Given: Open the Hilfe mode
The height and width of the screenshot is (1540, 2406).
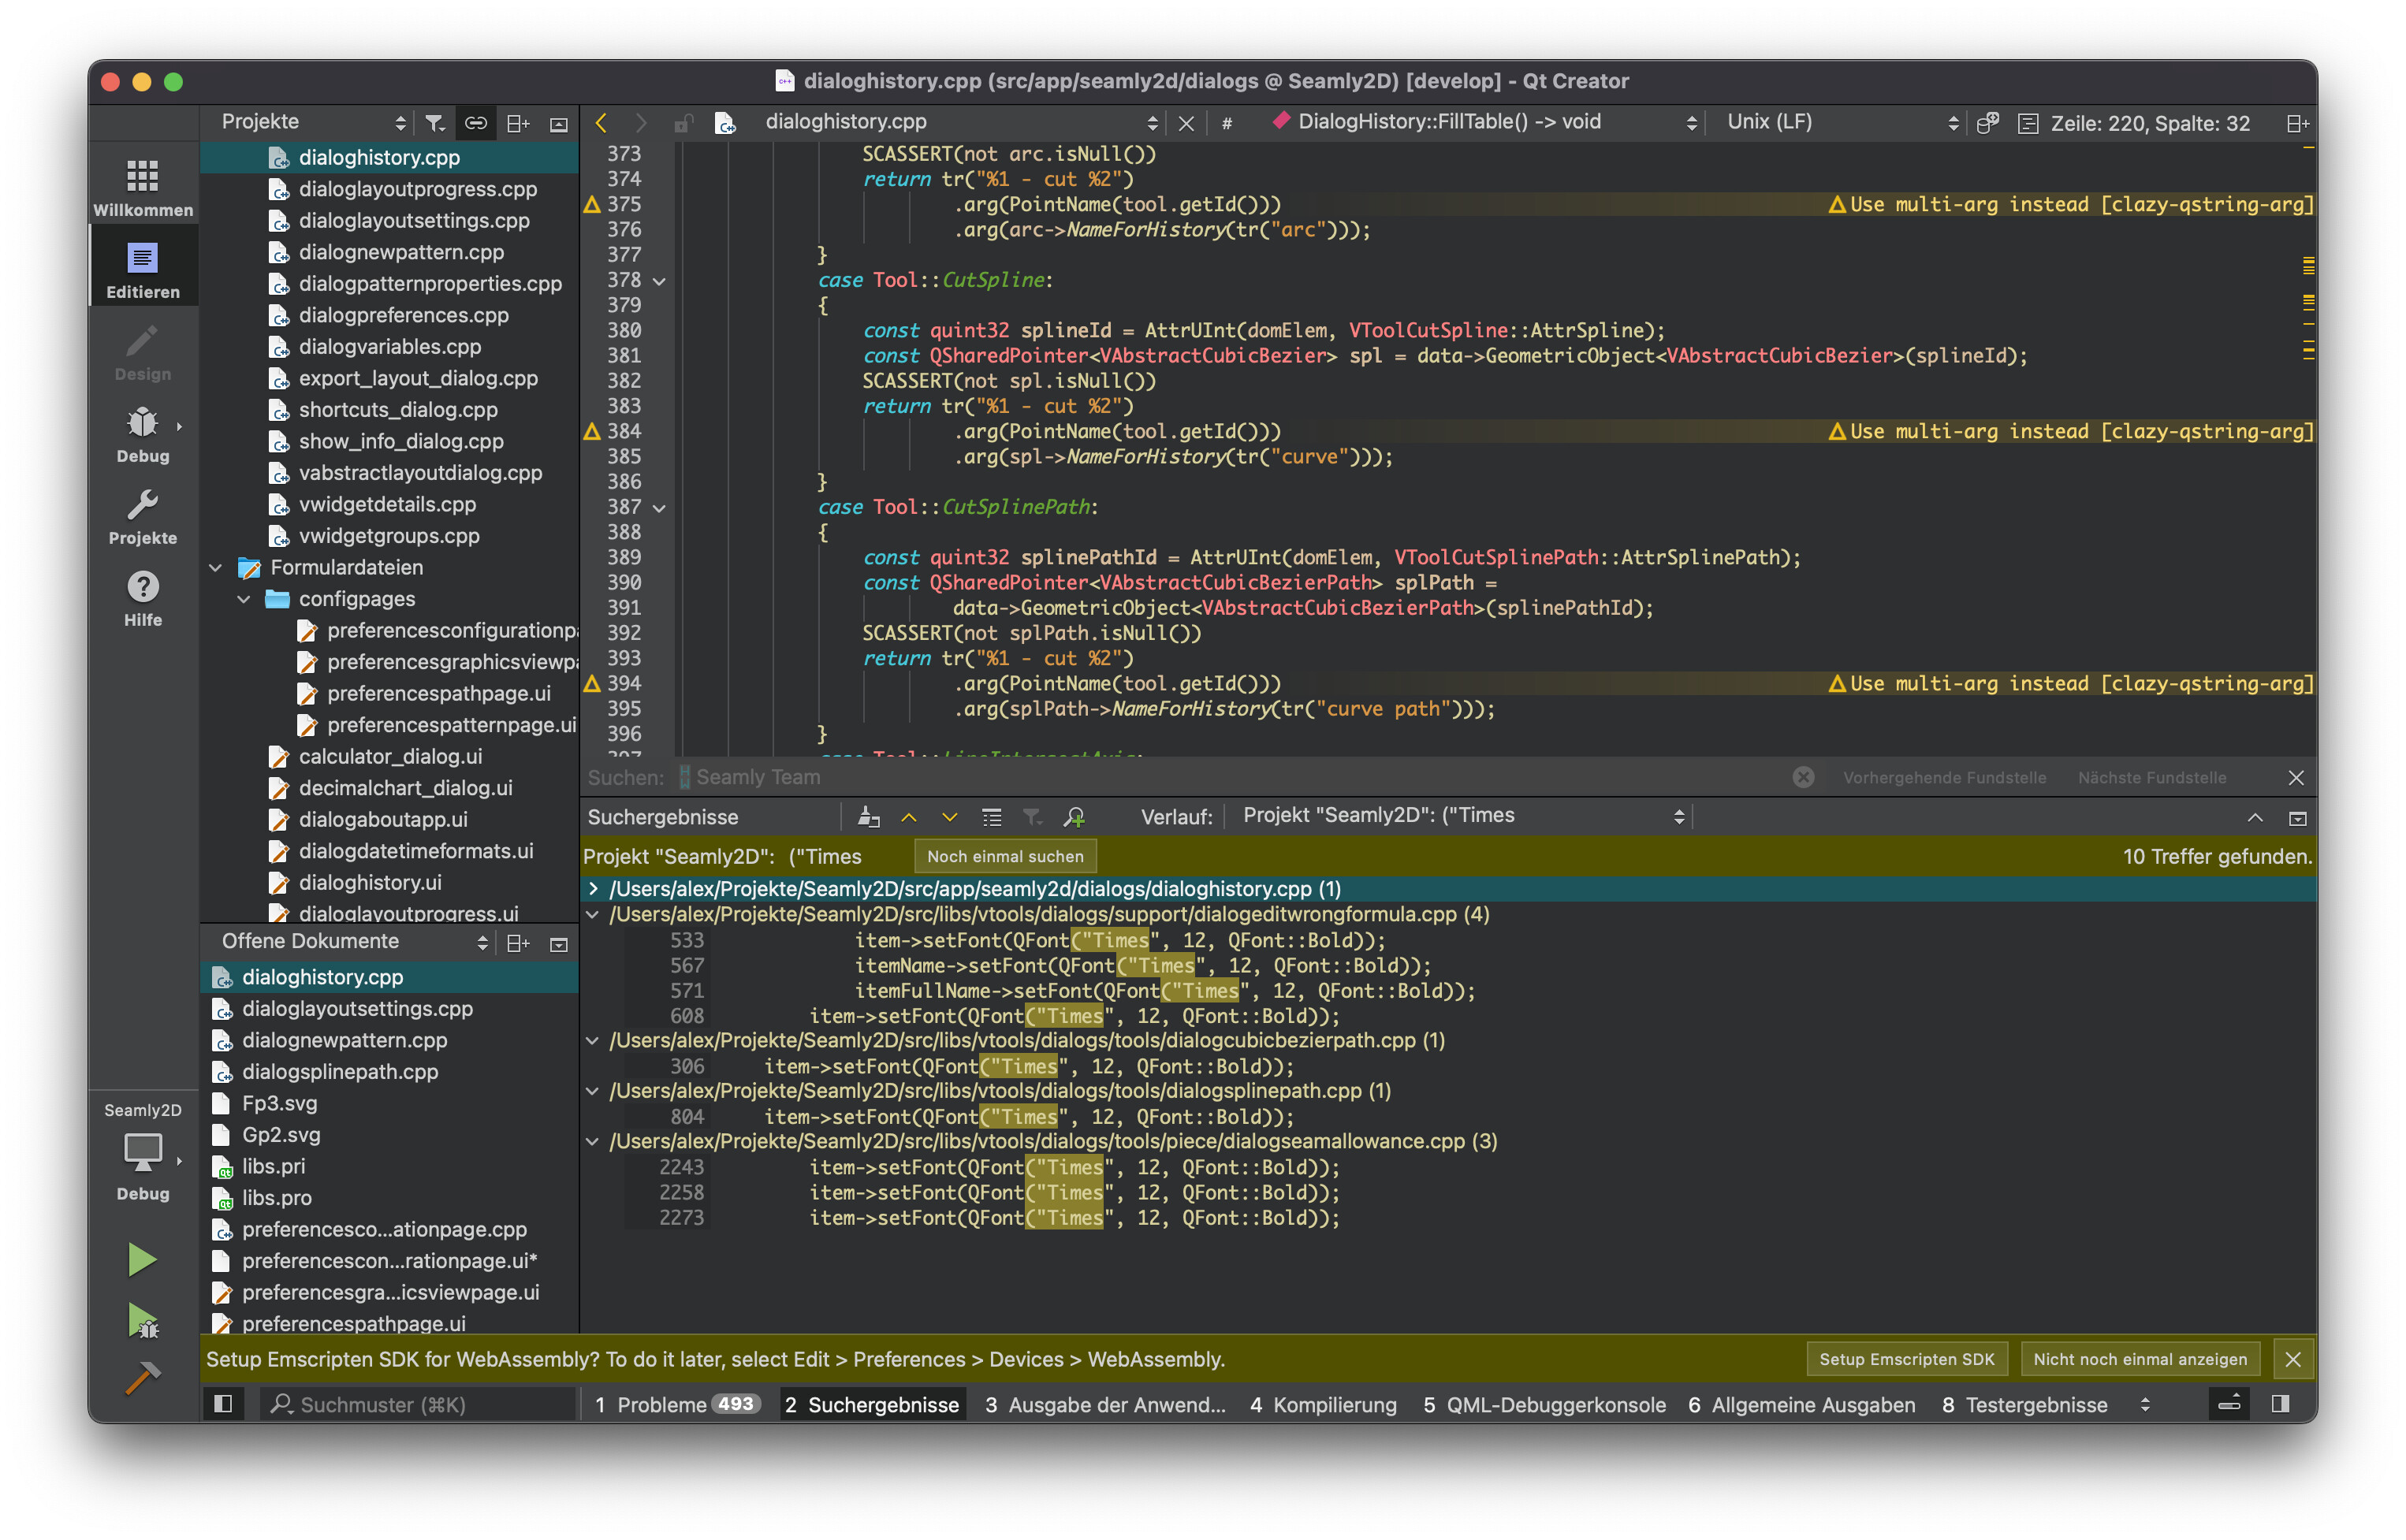Looking at the screenshot, I should pos(143,597).
